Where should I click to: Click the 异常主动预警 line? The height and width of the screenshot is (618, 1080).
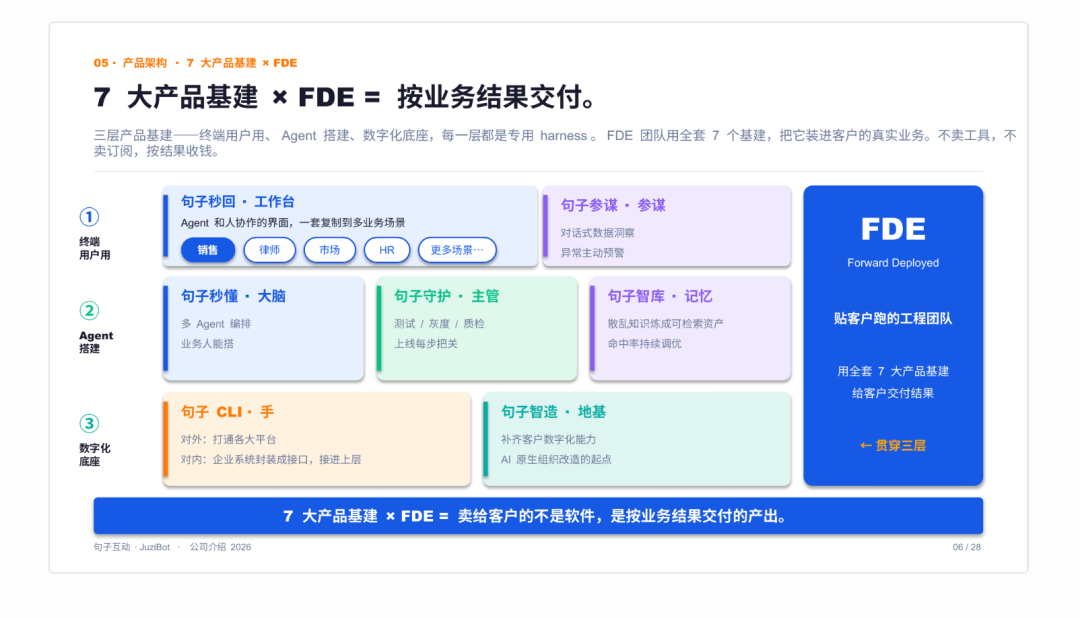[x=592, y=253]
